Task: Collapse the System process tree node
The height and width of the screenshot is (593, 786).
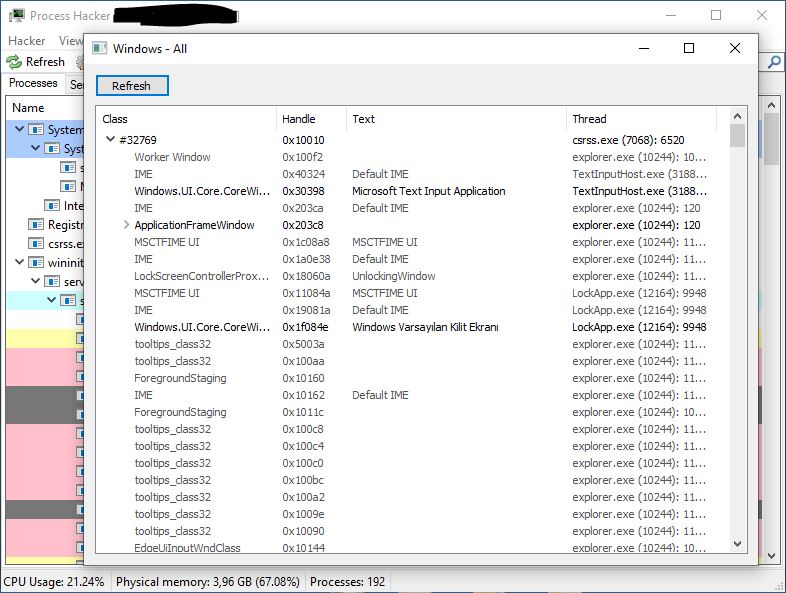Action: coord(20,129)
